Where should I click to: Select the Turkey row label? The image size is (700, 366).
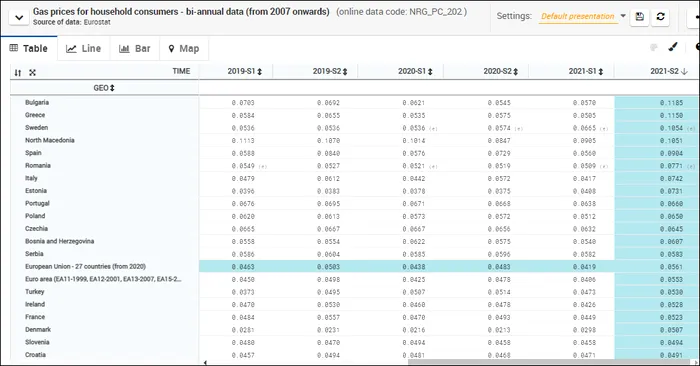click(34, 291)
